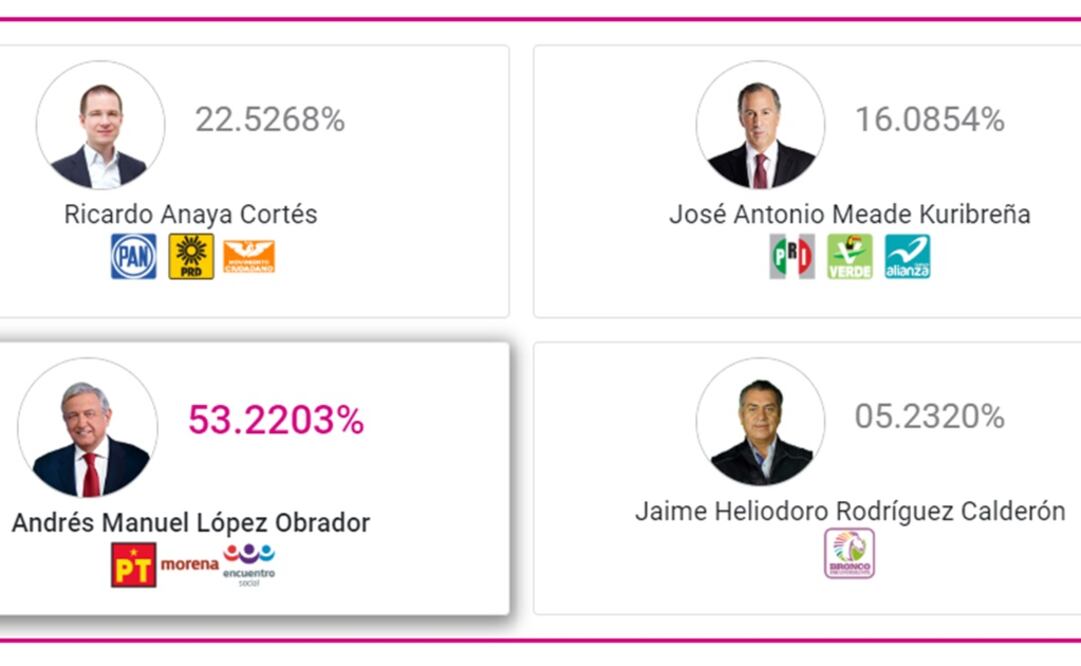Click the highlighted 53.2203% result

(276, 421)
